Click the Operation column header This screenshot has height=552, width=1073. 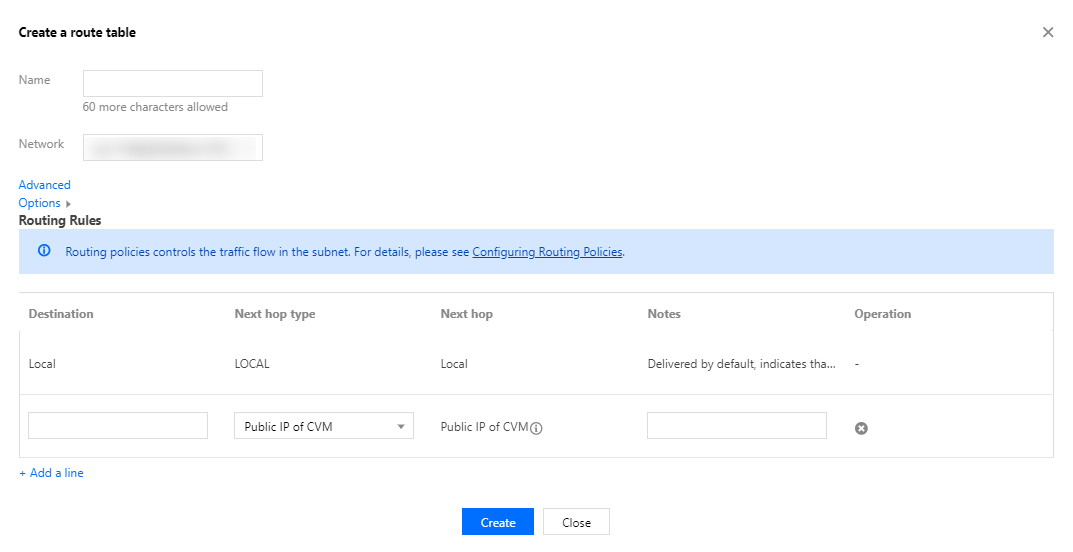[882, 314]
